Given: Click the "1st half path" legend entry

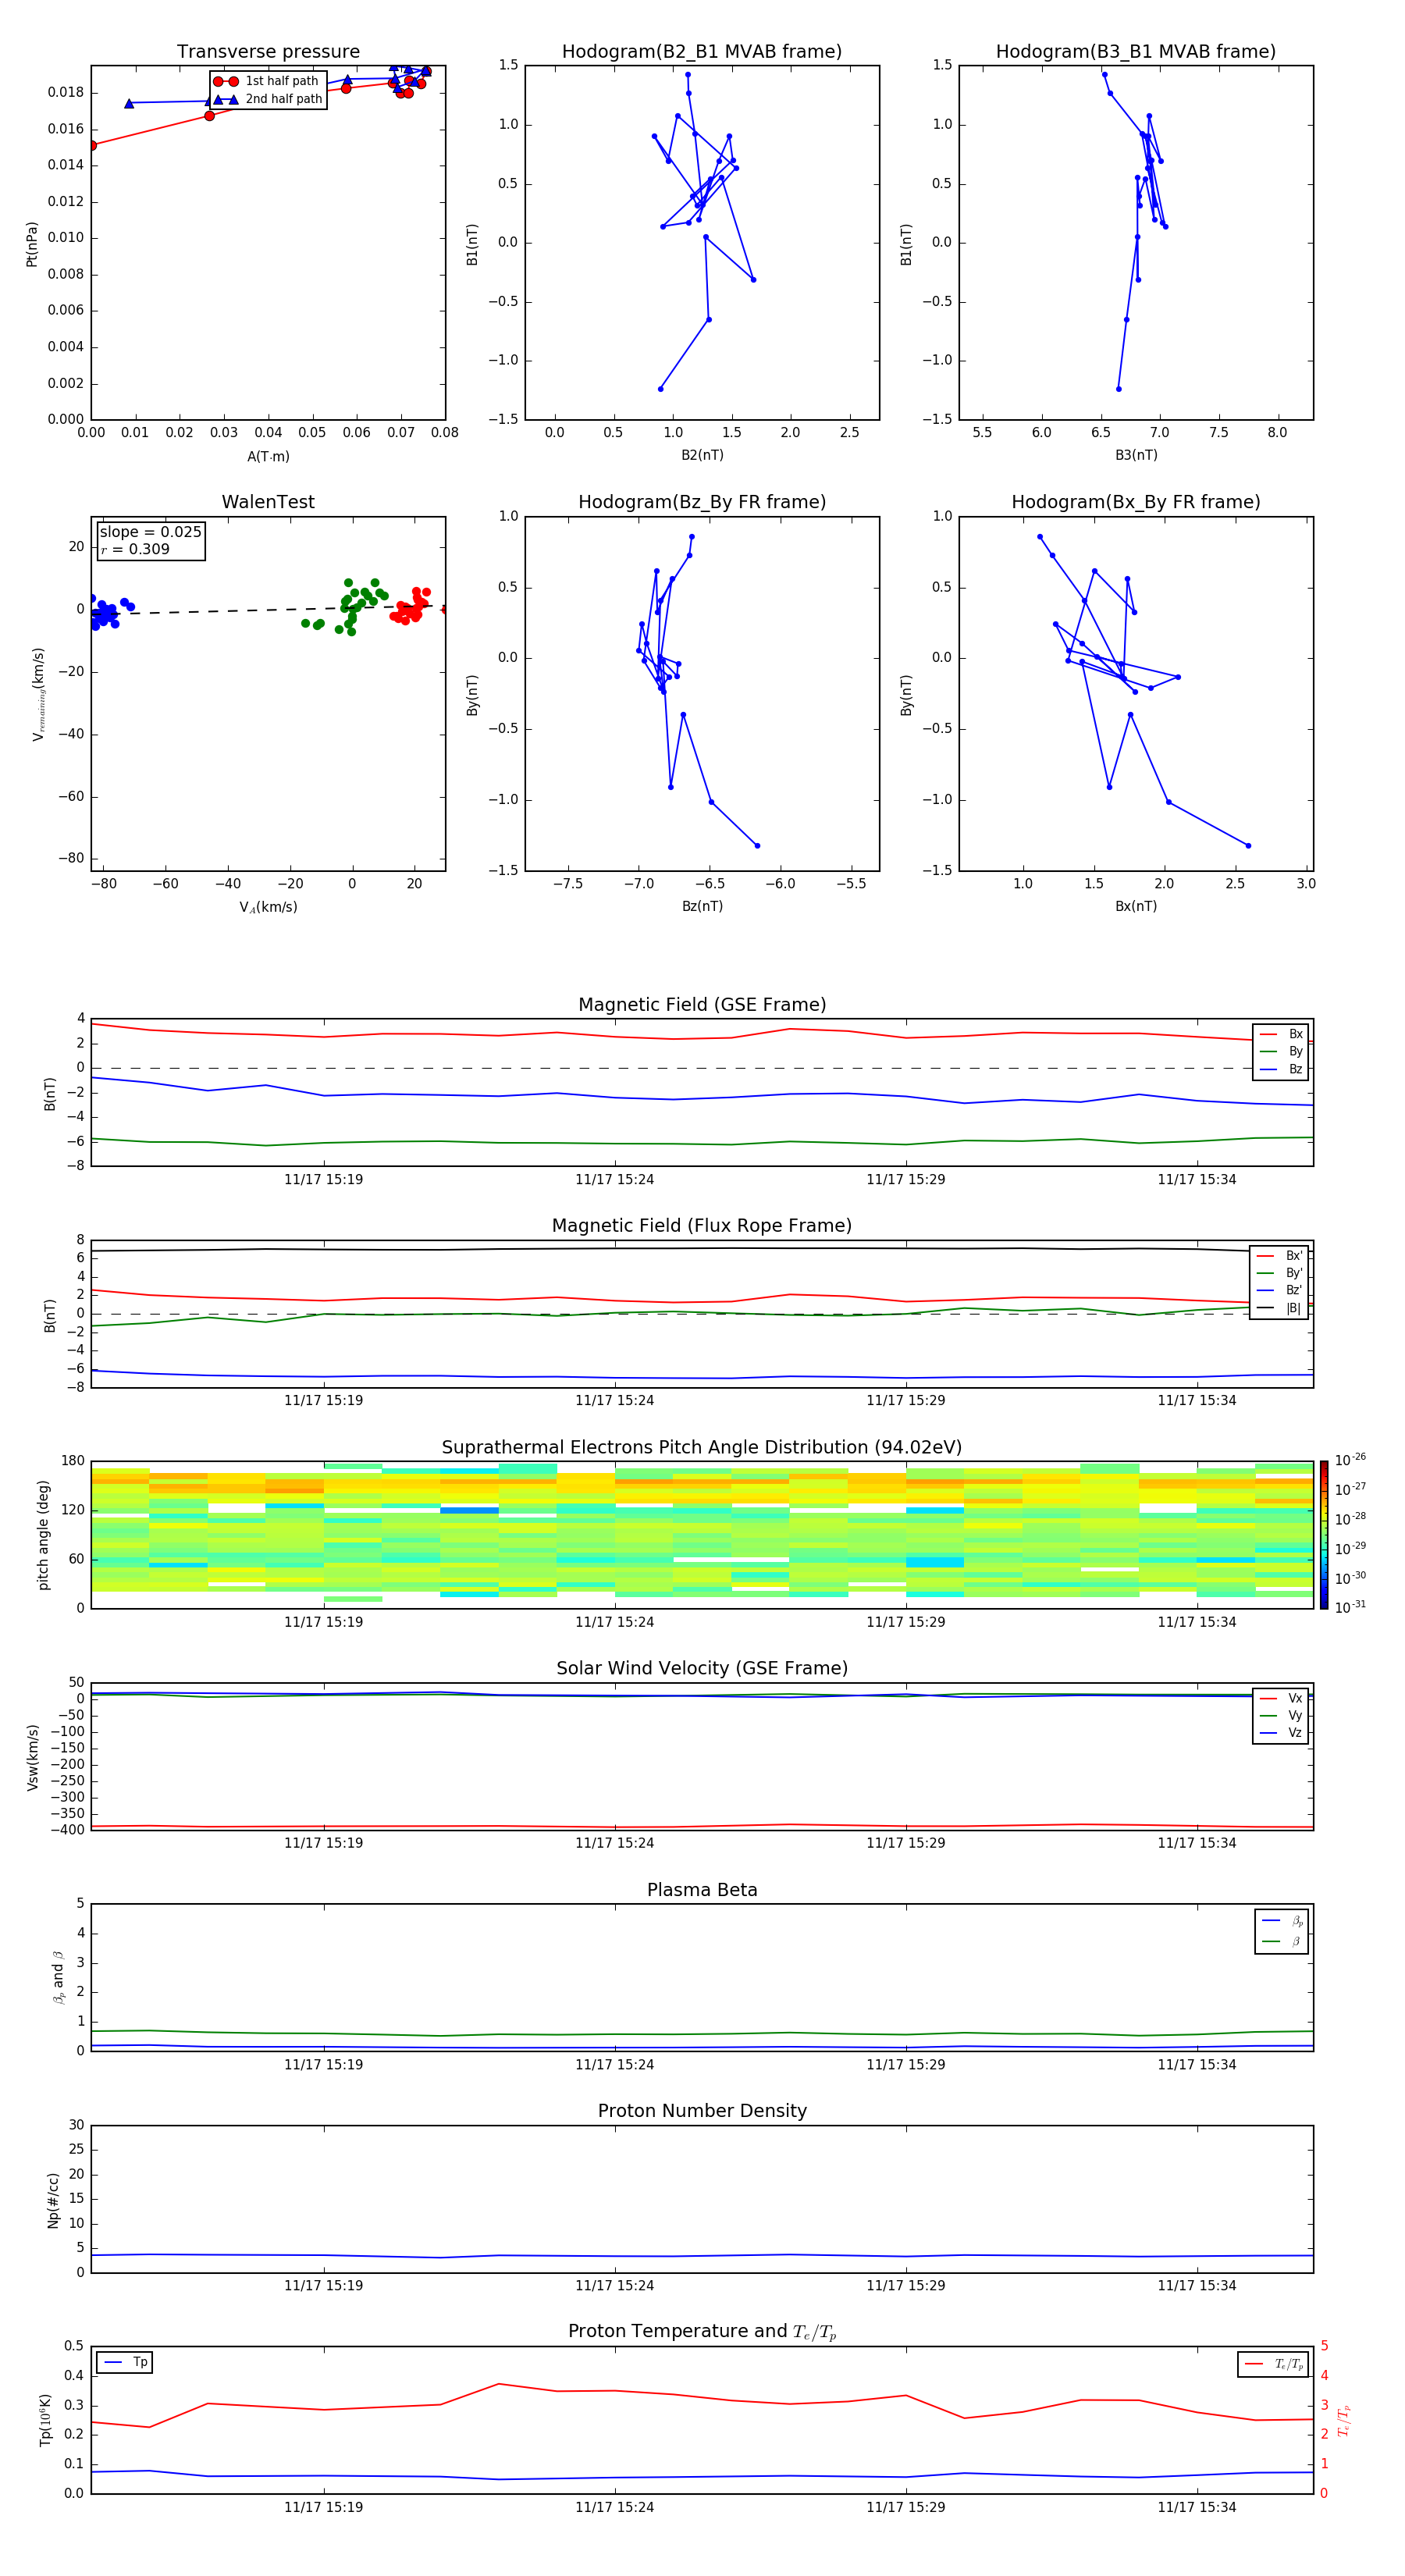Looking at the screenshot, I should pos(267,81).
